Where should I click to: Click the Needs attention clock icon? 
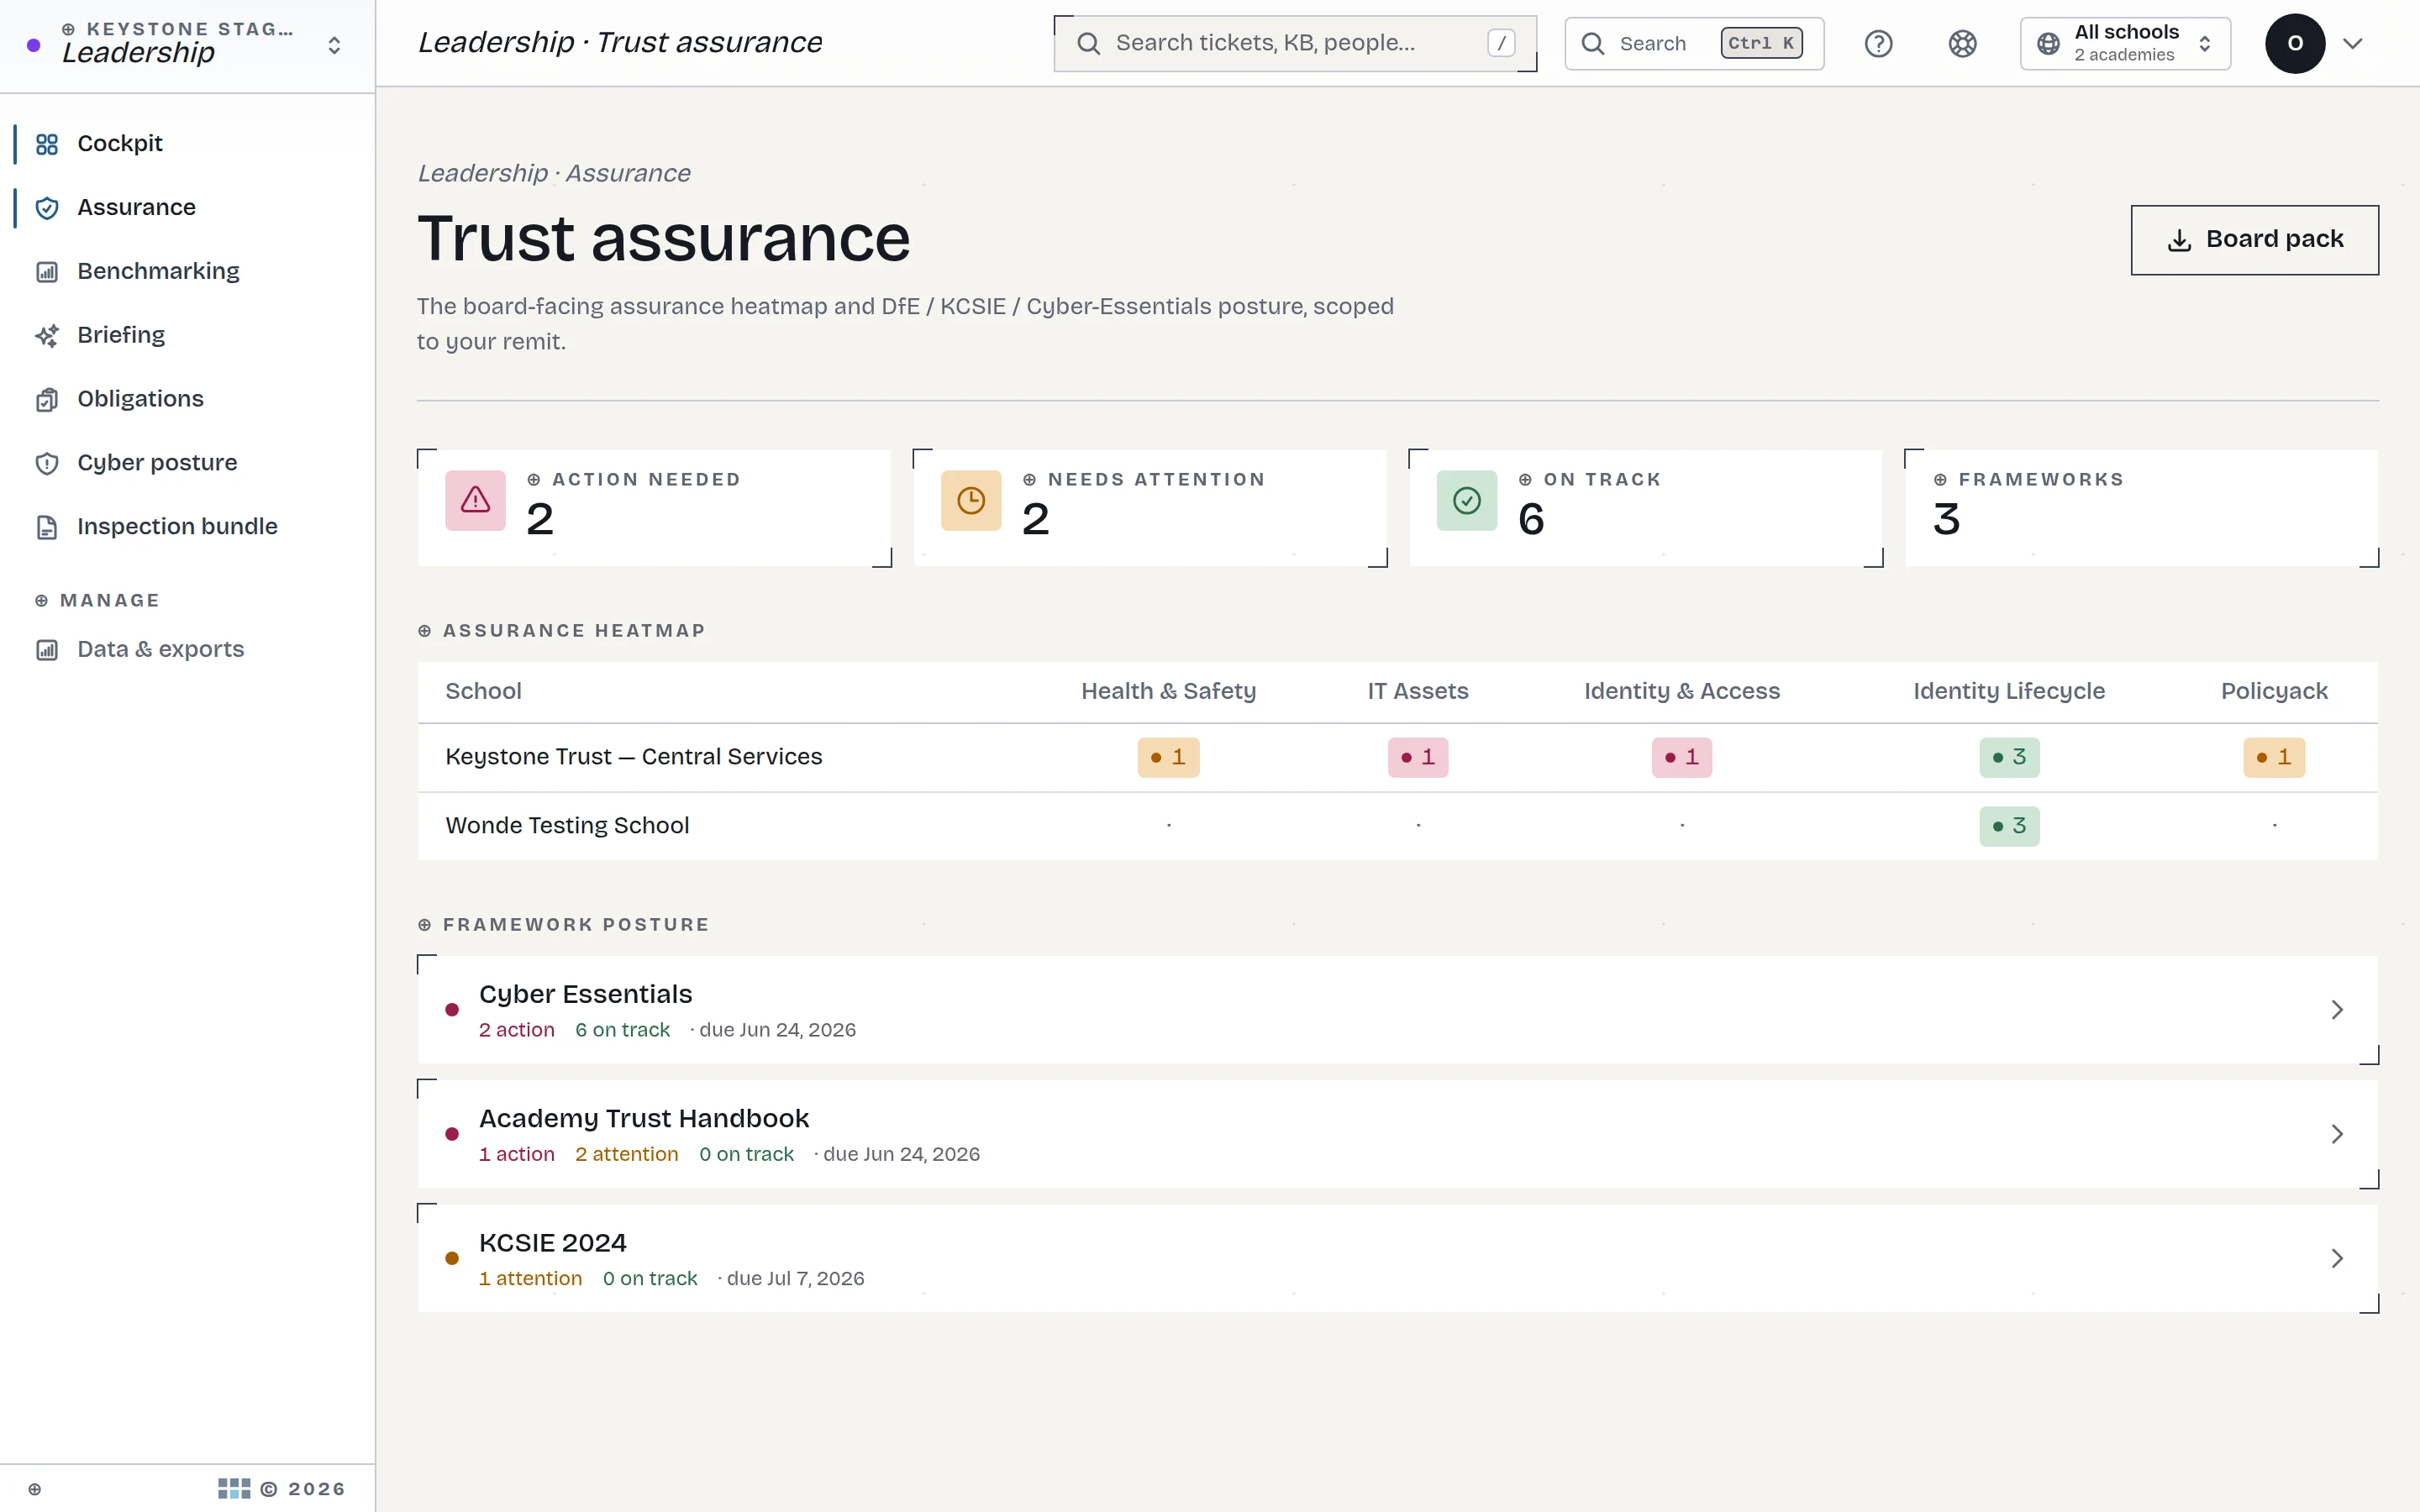click(x=971, y=500)
